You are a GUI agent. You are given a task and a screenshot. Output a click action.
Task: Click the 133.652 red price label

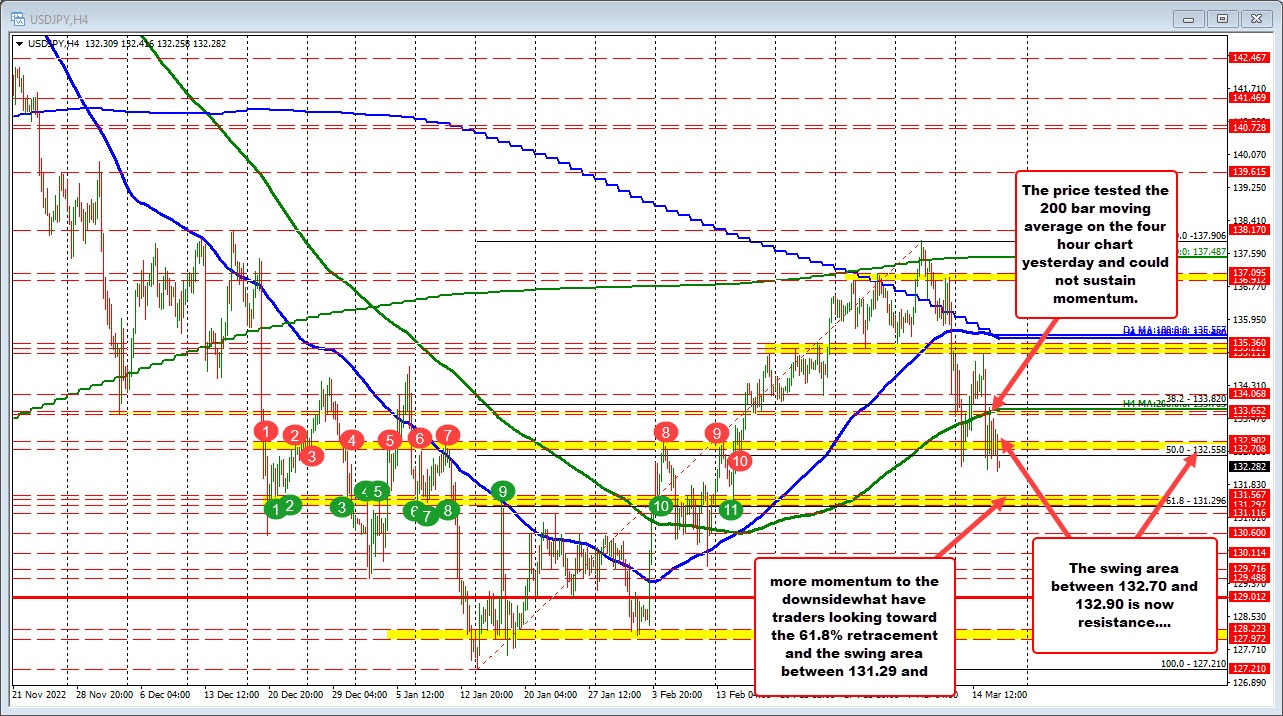[x=1247, y=410]
